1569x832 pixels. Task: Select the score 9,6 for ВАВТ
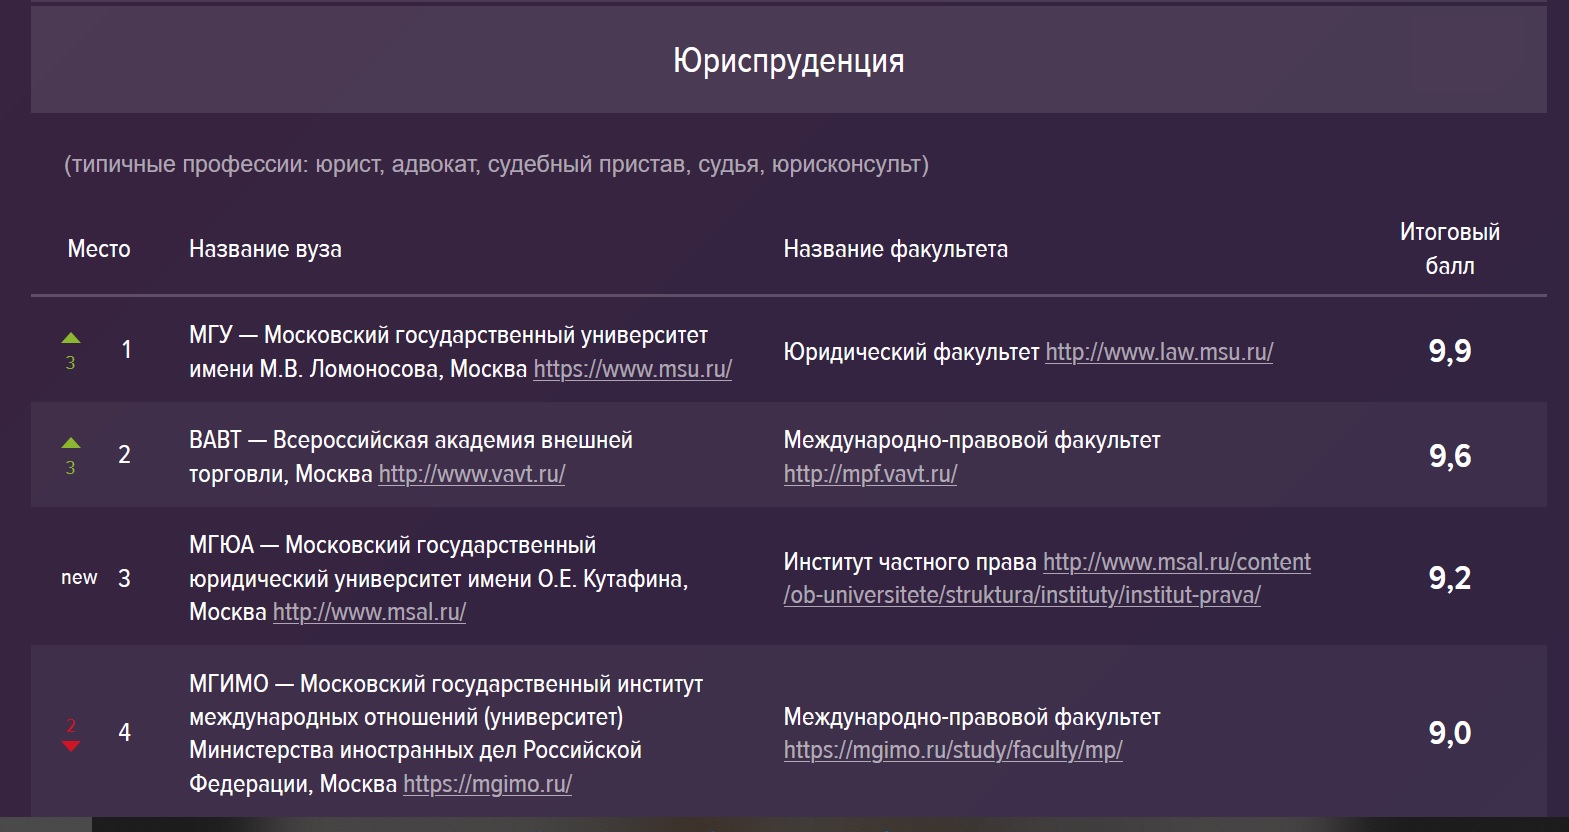pyautogui.click(x=1450, y=456)
